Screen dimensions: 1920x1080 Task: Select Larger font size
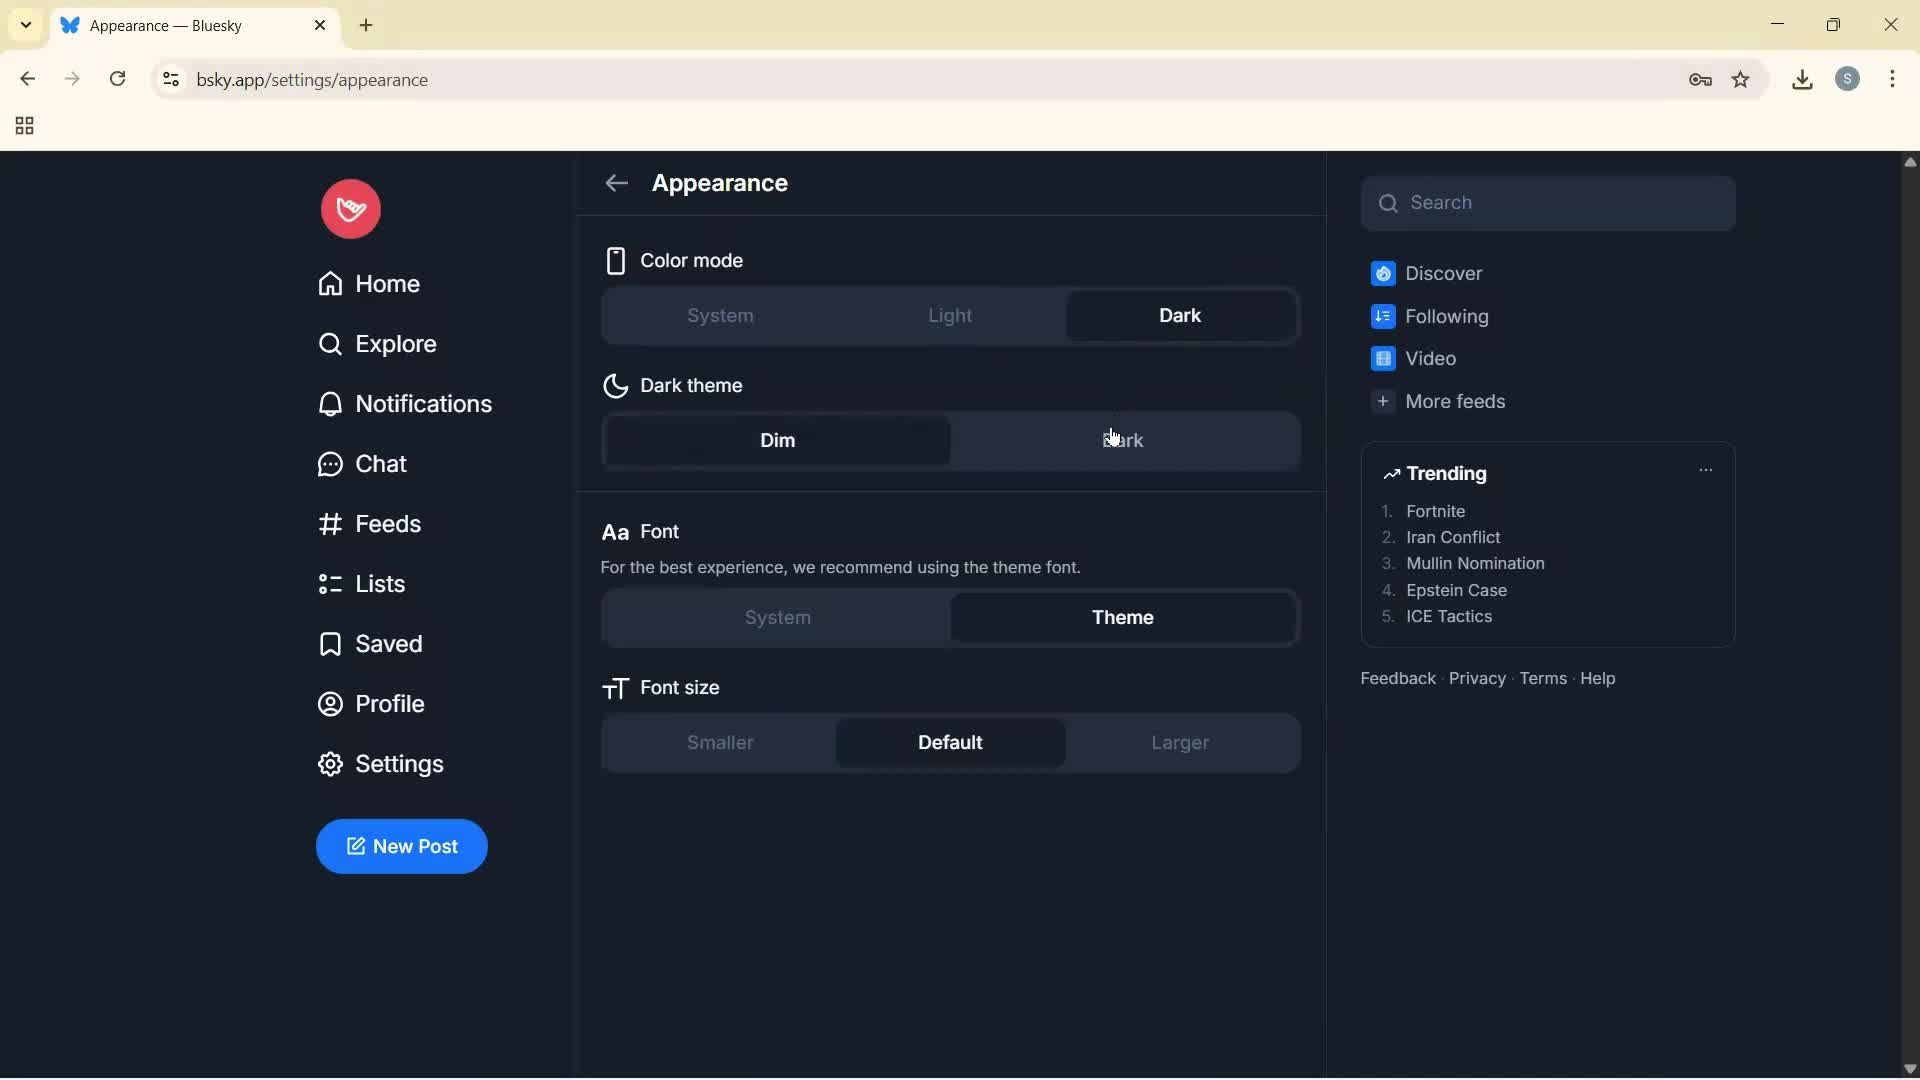(1180, 743)
